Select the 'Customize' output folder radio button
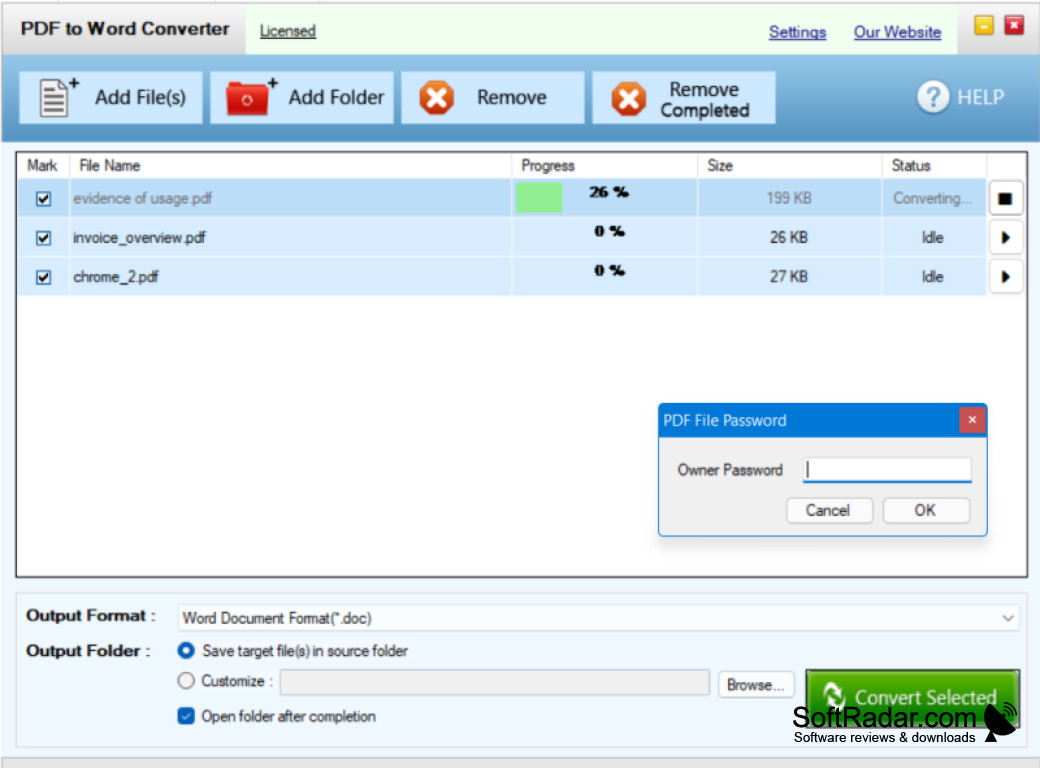The height and width of the screenshot is (768, 1040). (x=185, y=681)
